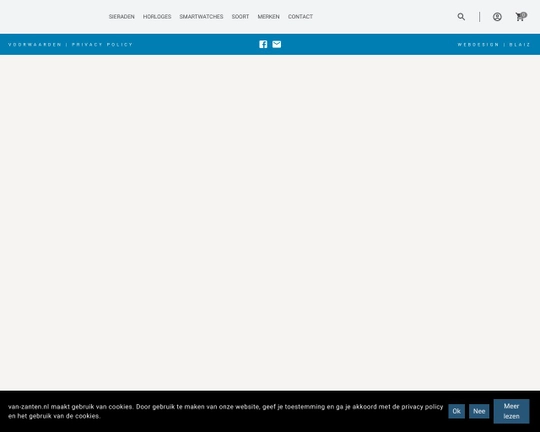This screenshot has width=540, height=432.
Task: Accept cookies with the Ok button
Action: pos(456,411)
